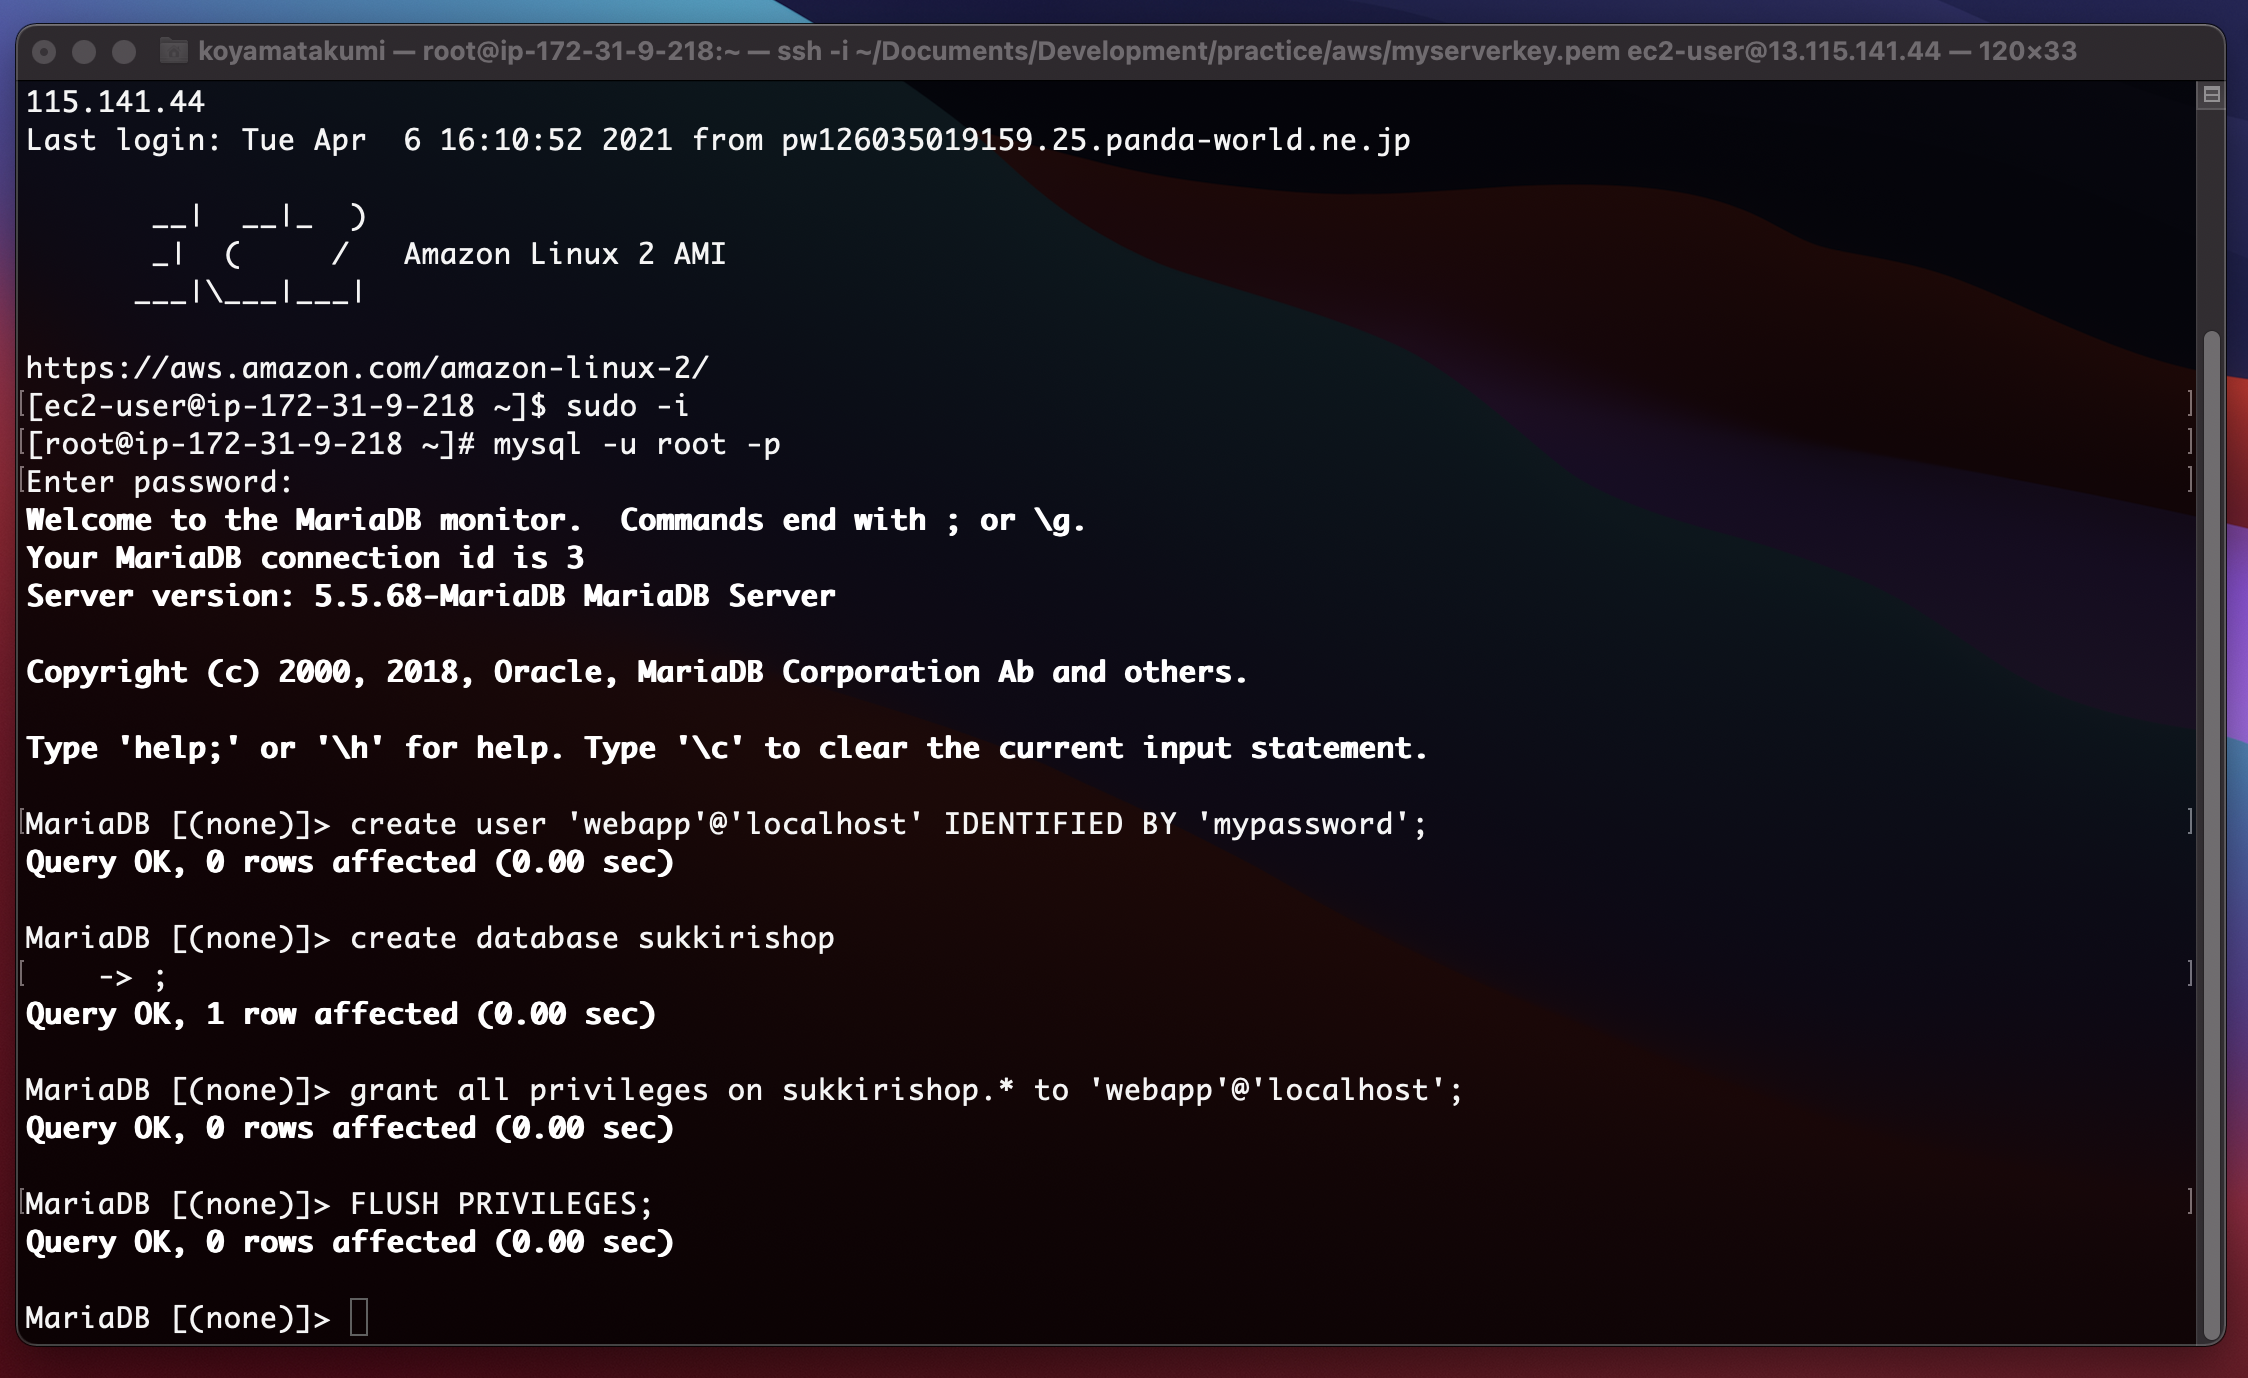Click the right mark bracket on 'mysql -u root' line

[2189, 441]
